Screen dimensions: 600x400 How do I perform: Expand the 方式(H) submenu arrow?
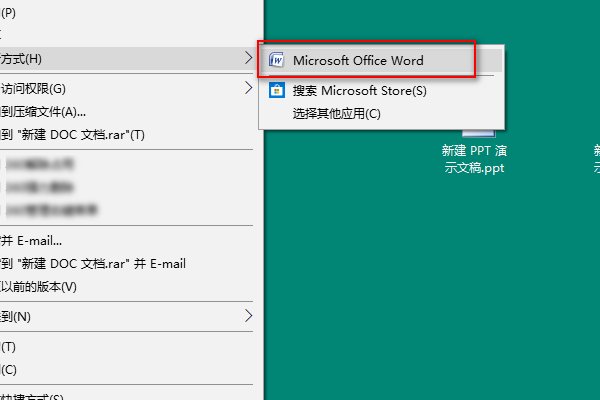click(249, 60)
